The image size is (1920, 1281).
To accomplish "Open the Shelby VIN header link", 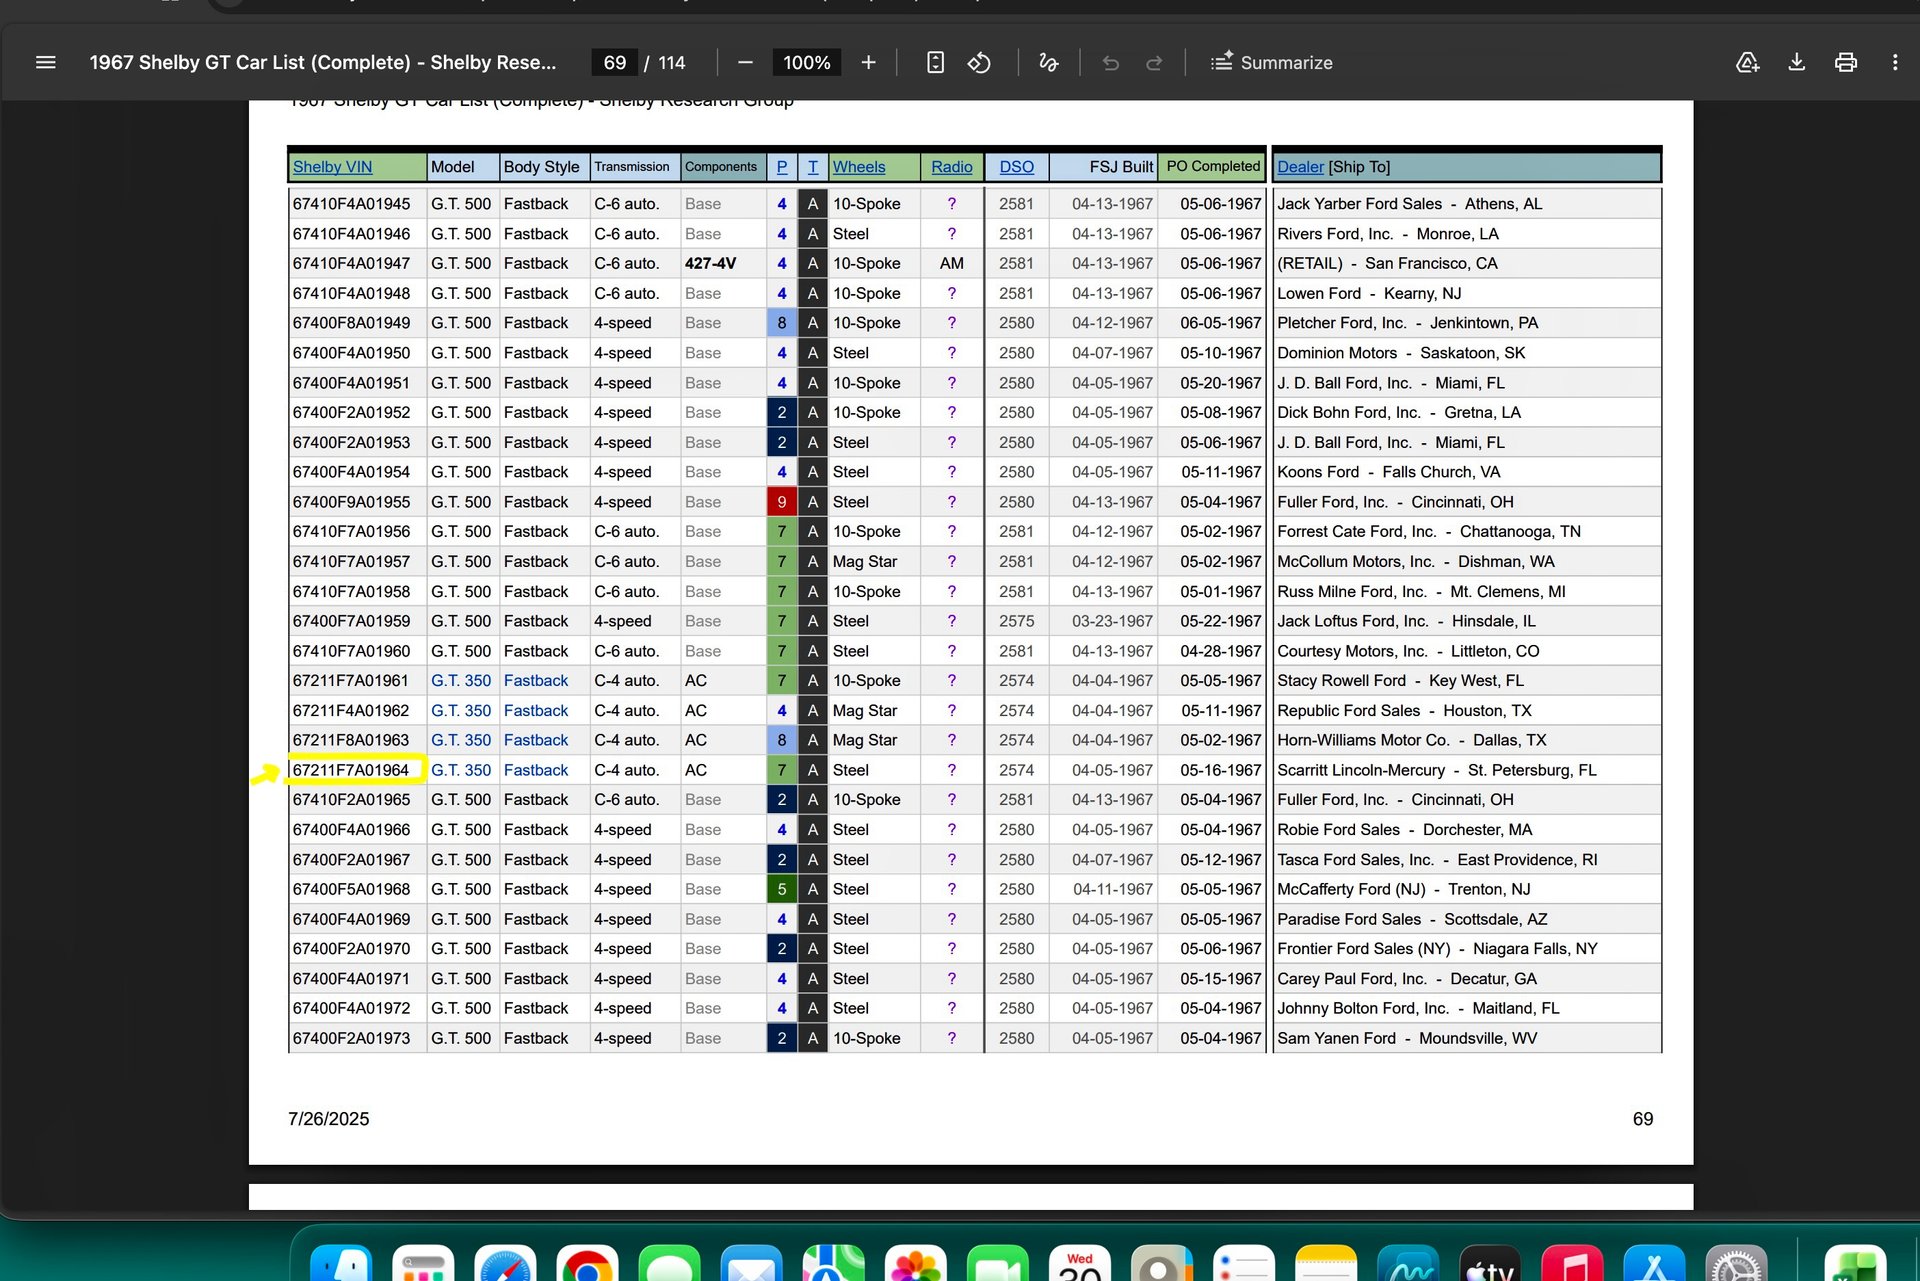I will tap(332, 167).
